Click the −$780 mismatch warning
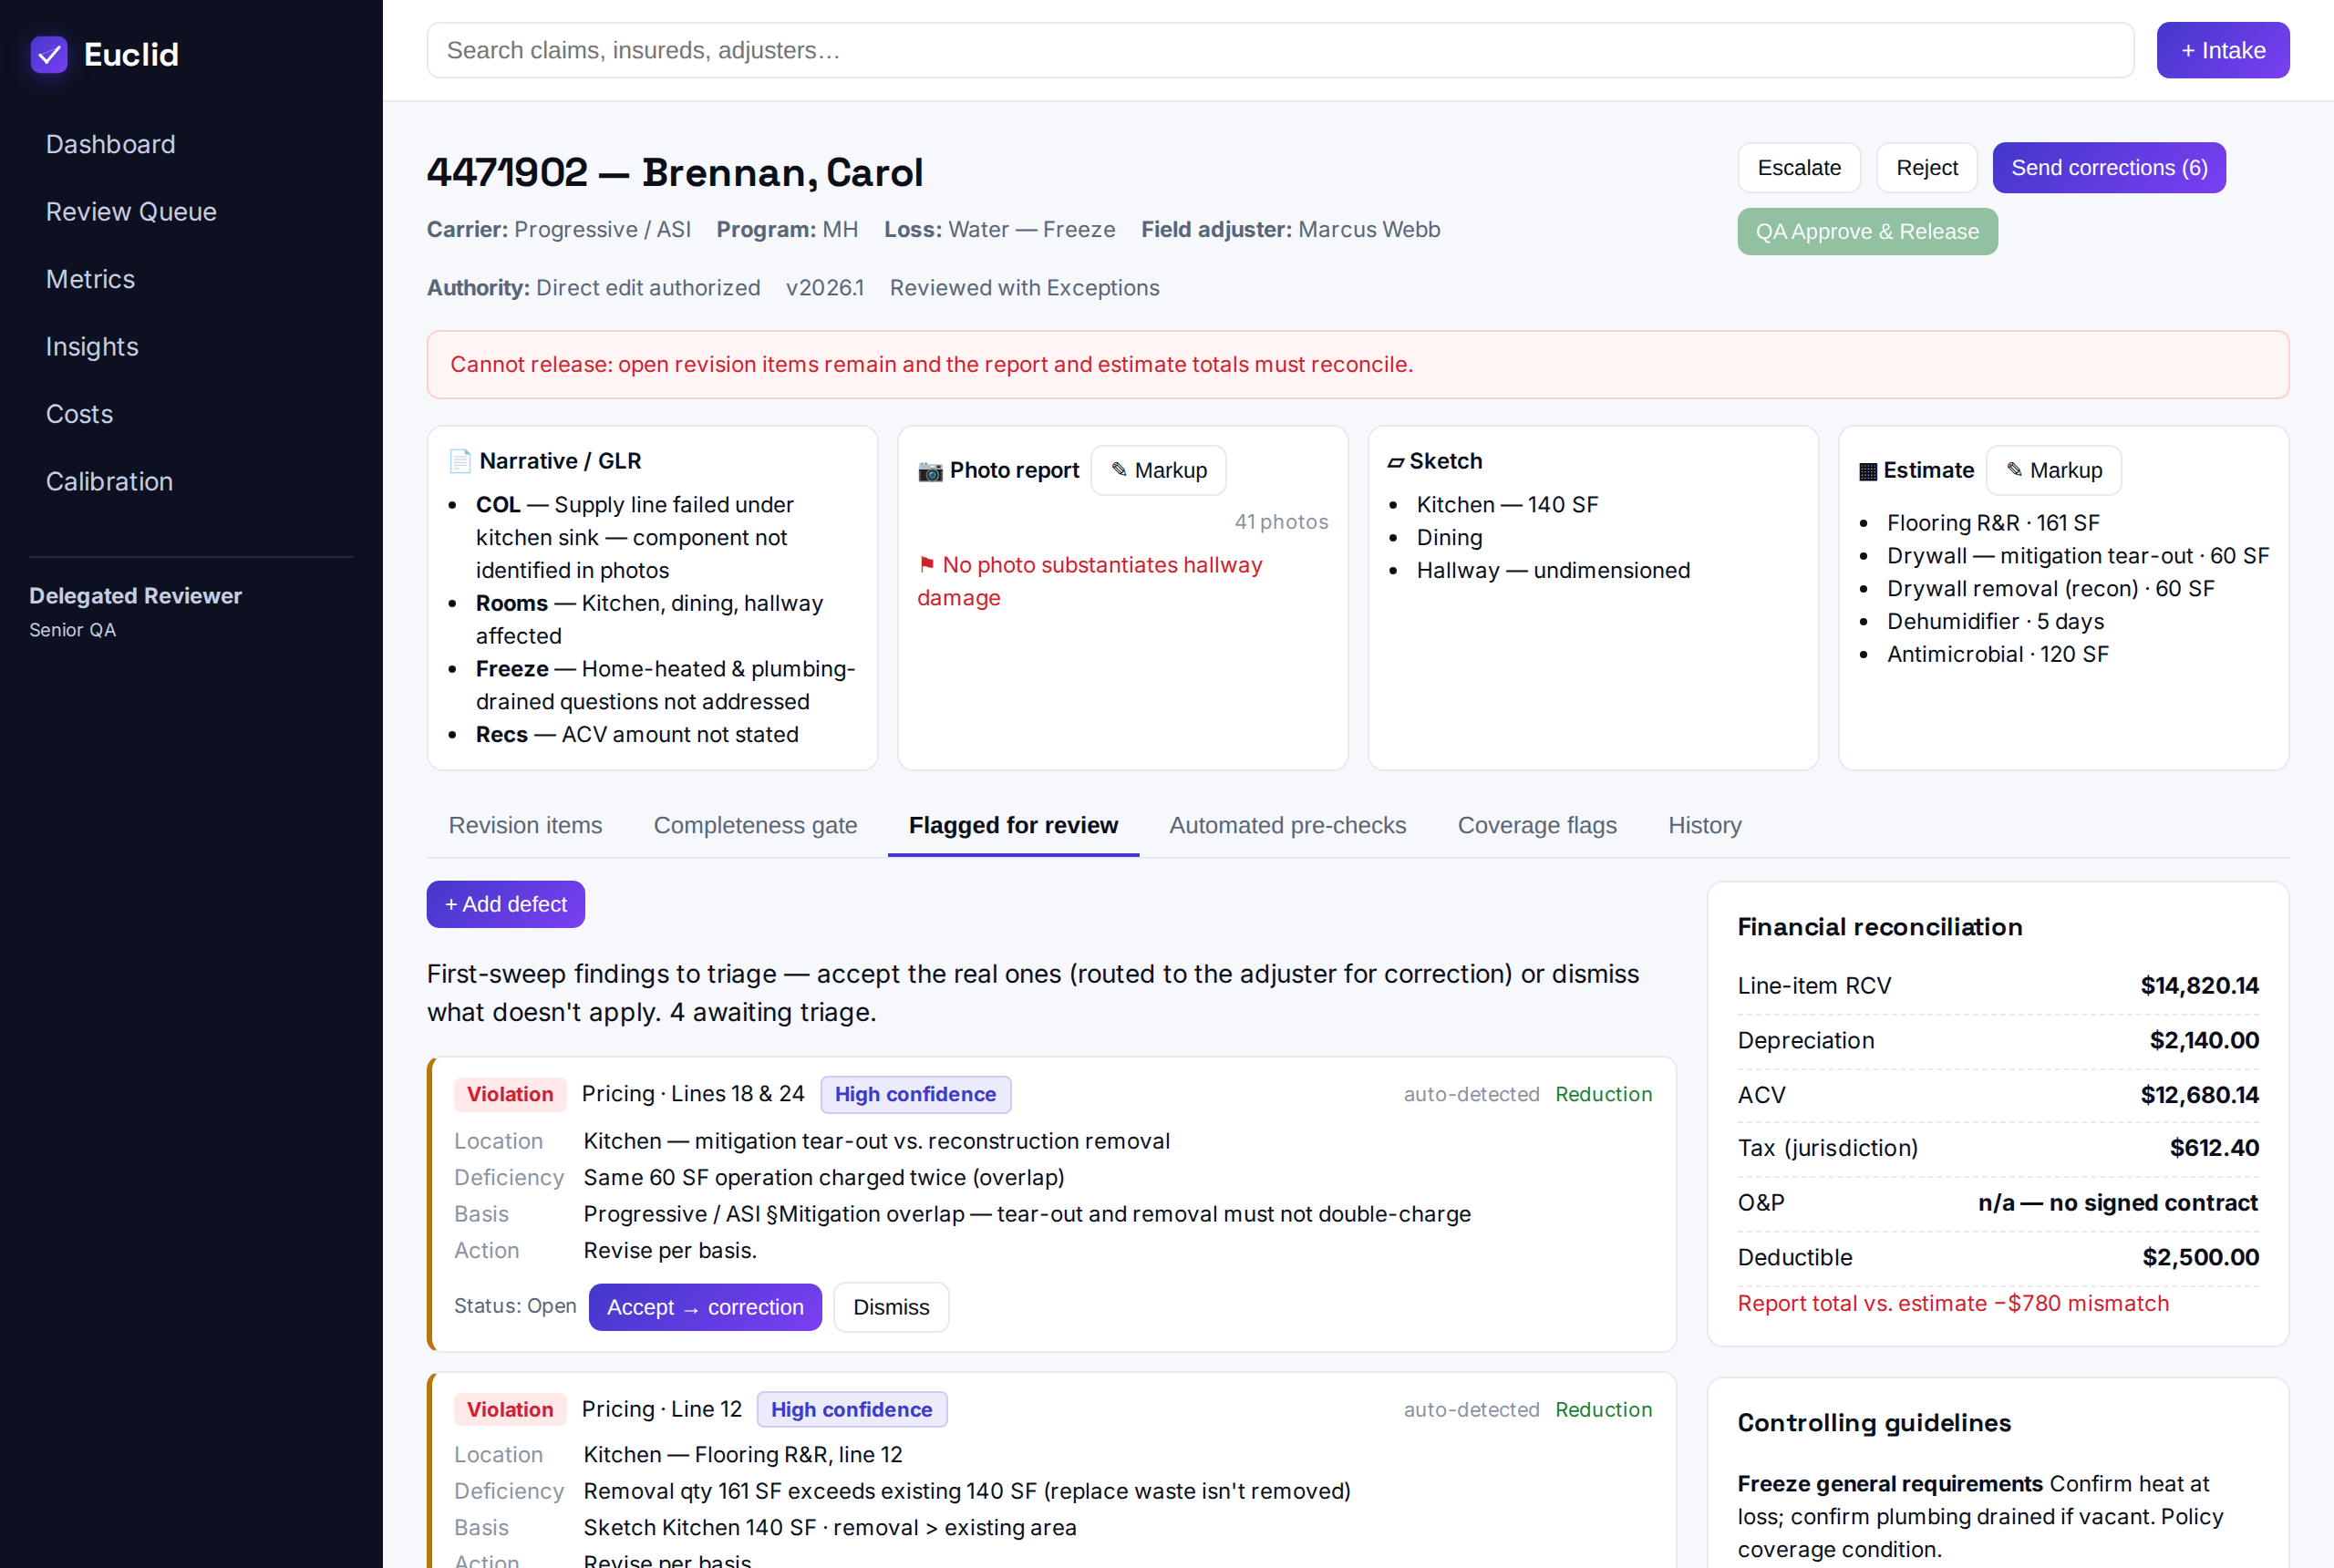This screenshot has height=1568, width=2334. pyautogui.click(x=1952, y=1303)
